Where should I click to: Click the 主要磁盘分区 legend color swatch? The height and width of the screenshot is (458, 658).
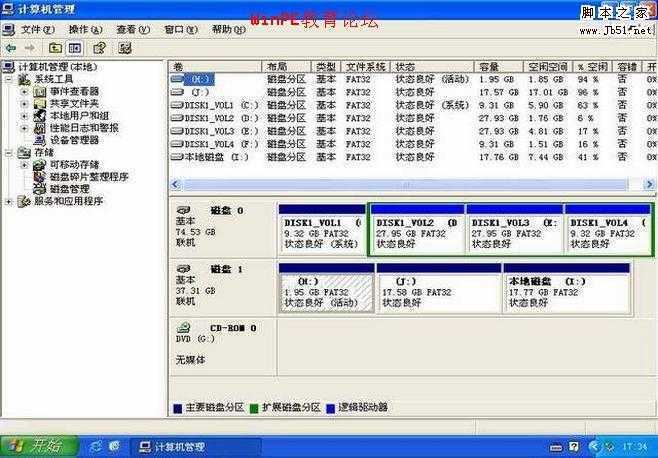click(178, 408)
